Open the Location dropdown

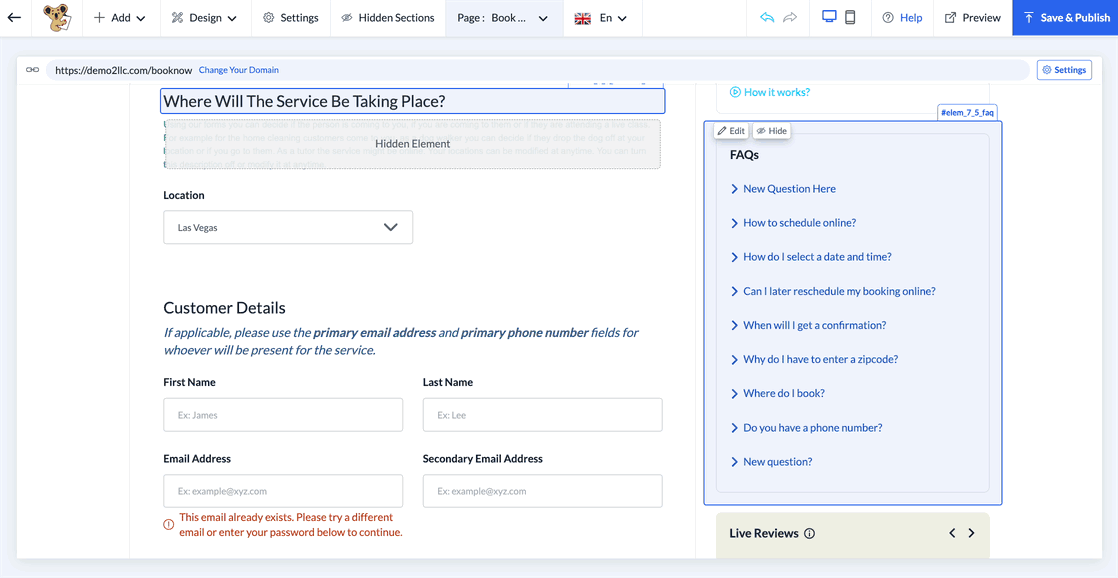click(288, 227)
